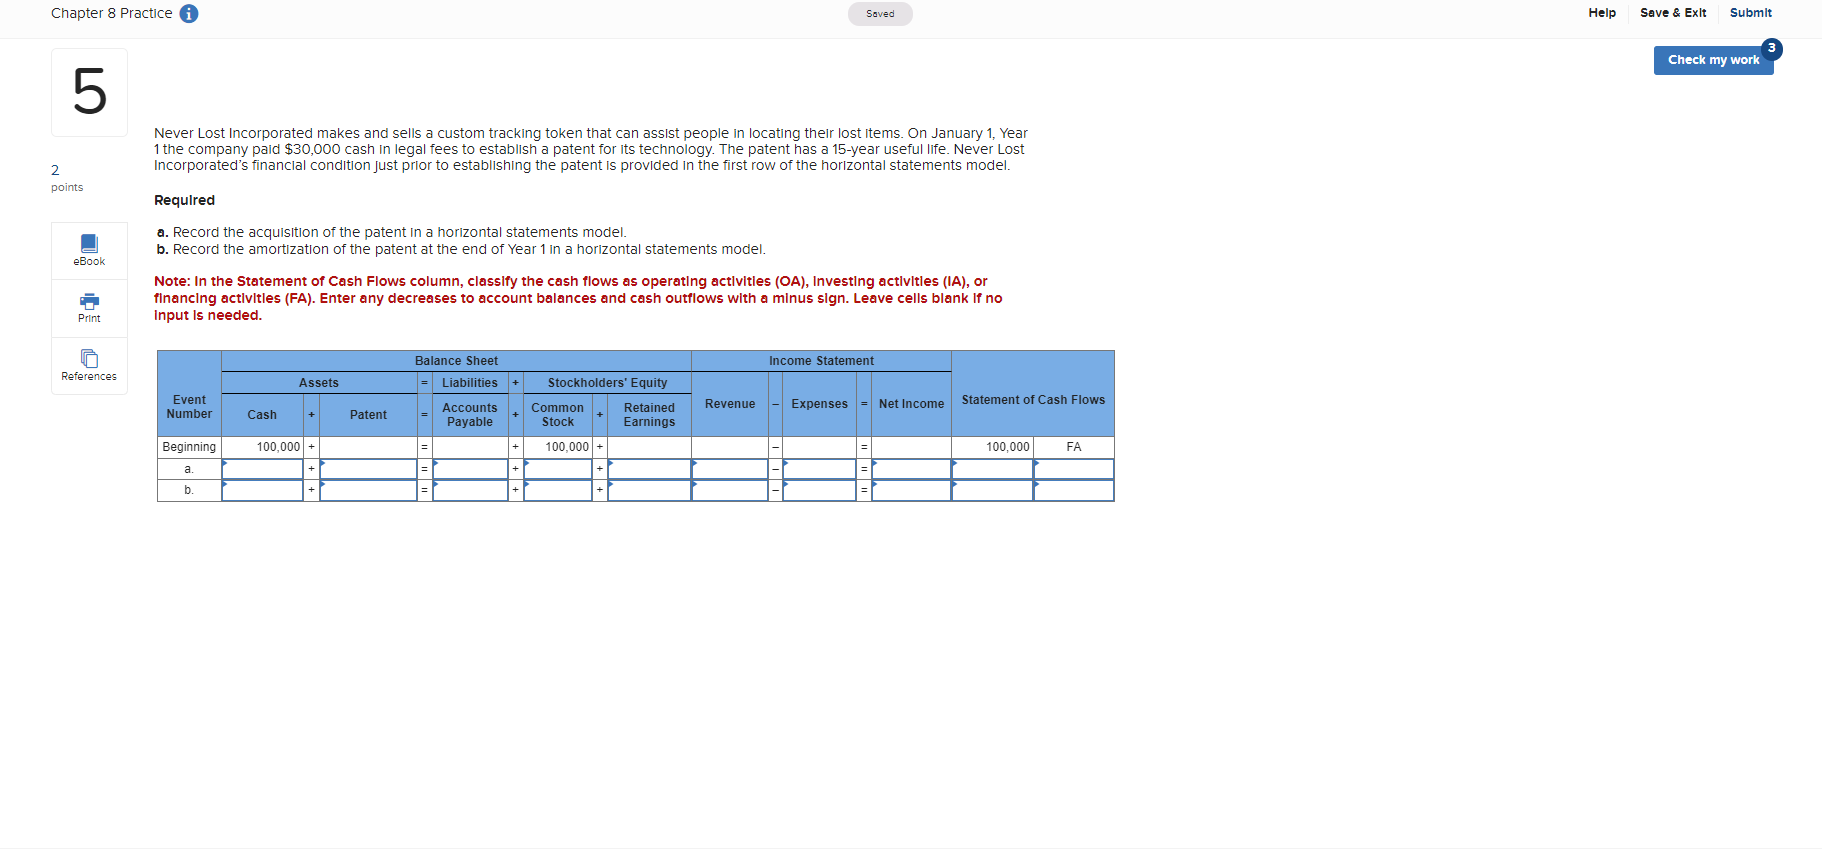Click Common Stock cell in row b
Viewport: 1822px width, 851px height.
(558, 490)
